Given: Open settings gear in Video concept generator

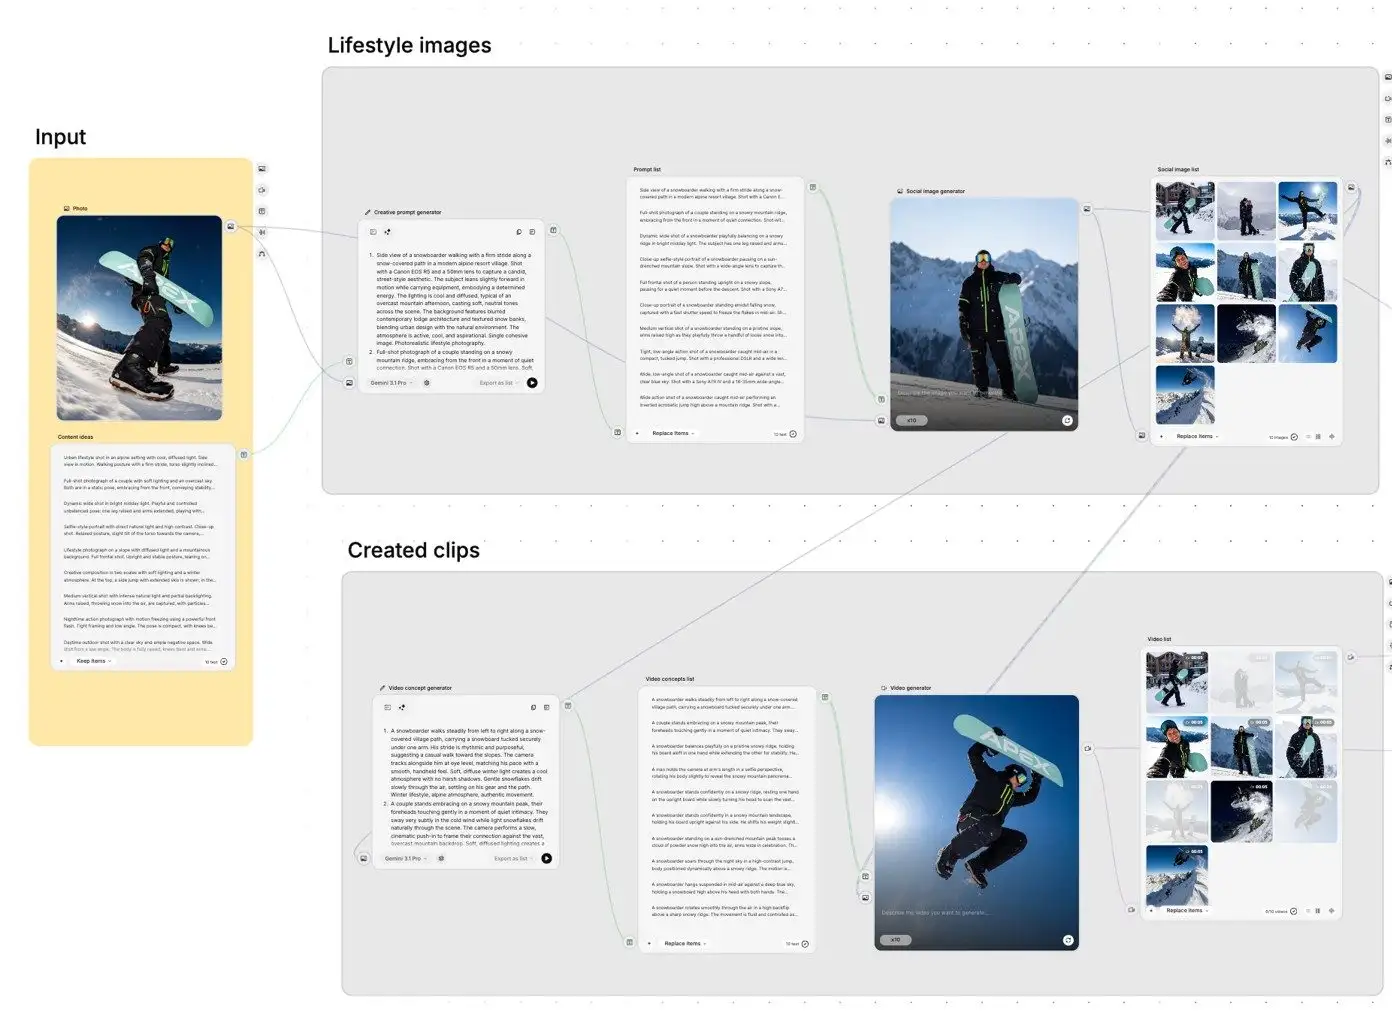Looking at the screenshot, I should [441, 858].
